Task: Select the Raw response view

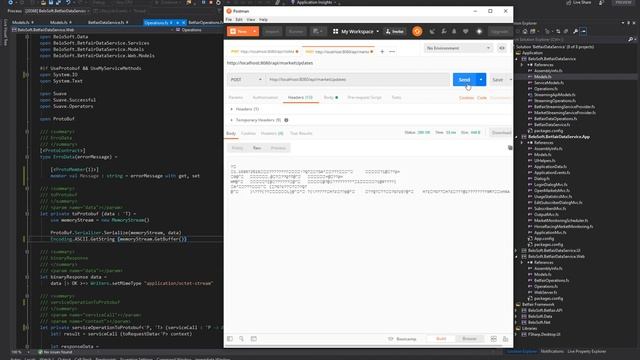Action: point(257,148)
